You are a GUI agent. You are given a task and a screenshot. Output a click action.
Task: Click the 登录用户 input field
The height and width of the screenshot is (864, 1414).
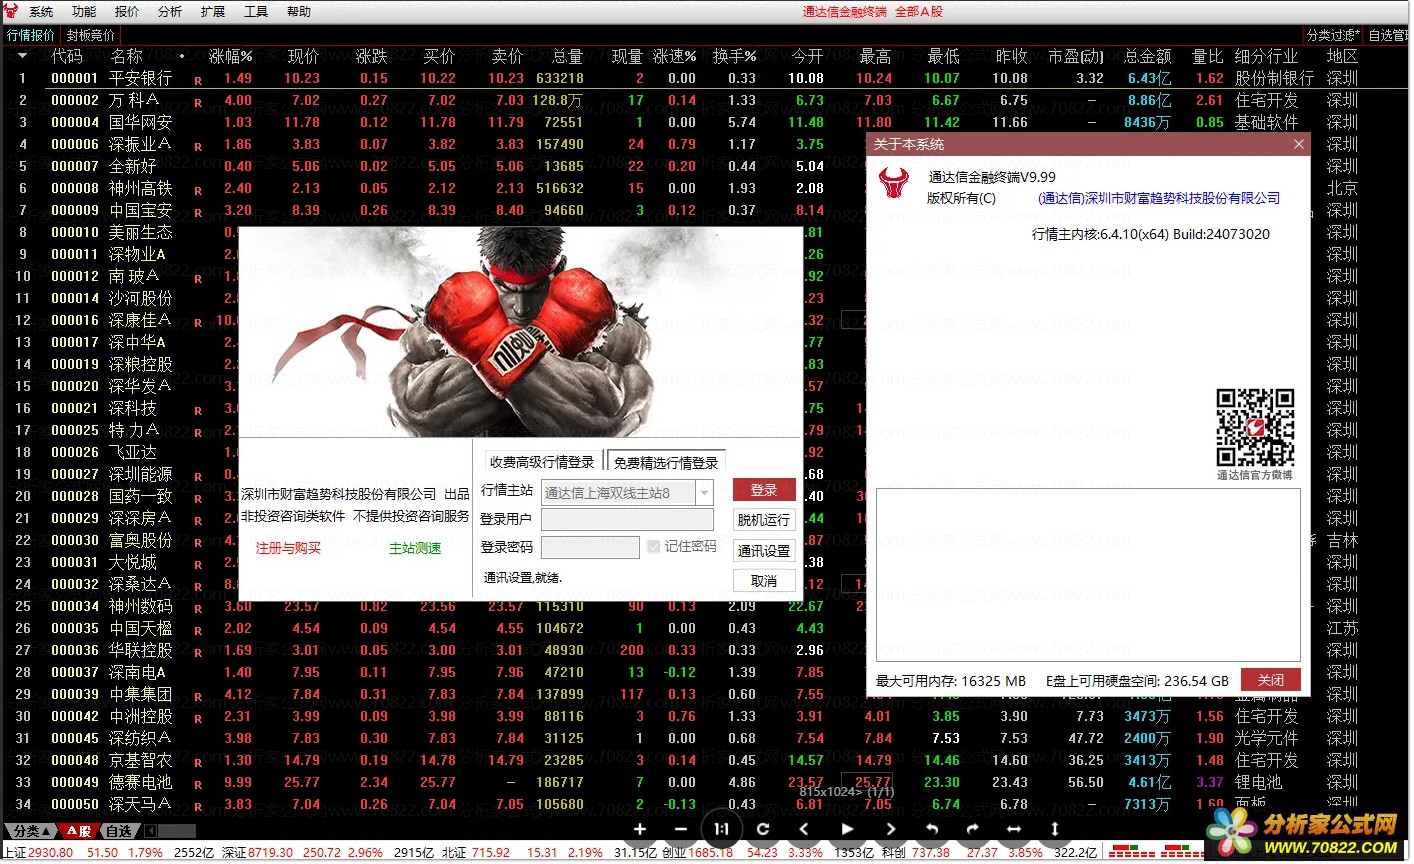[627, 520]
